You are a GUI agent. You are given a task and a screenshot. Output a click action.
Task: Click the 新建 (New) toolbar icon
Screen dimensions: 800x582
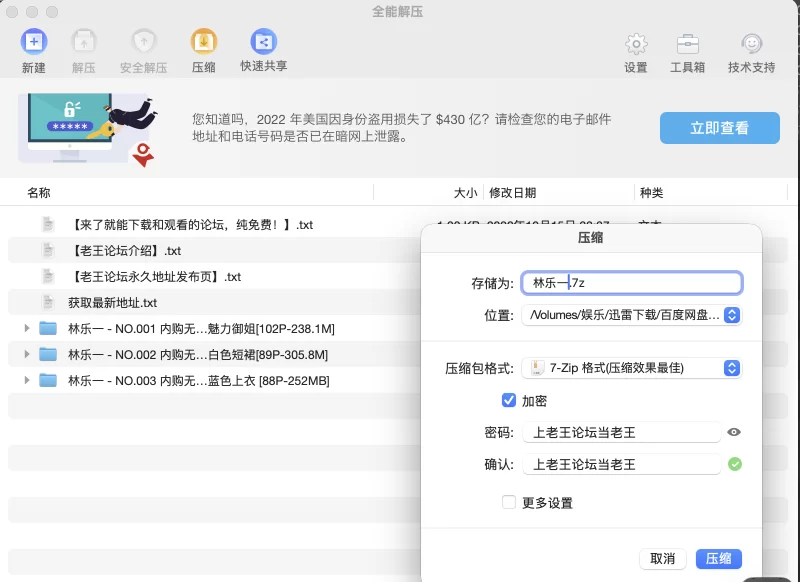tap(33, 42)
